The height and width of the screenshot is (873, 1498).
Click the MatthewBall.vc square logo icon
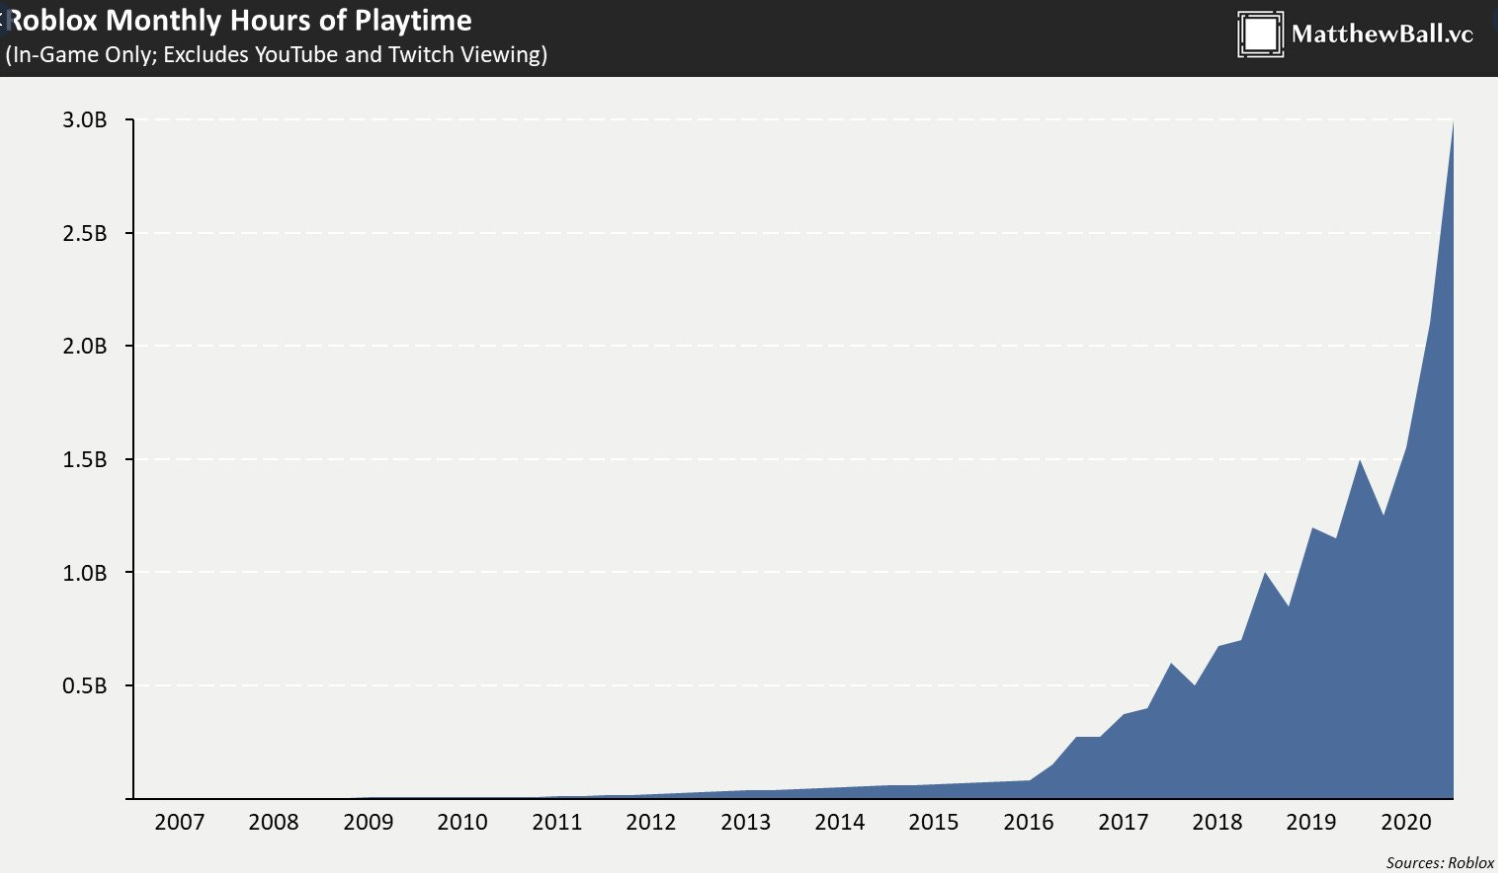pyautogui.click(x=1259, y=35)
